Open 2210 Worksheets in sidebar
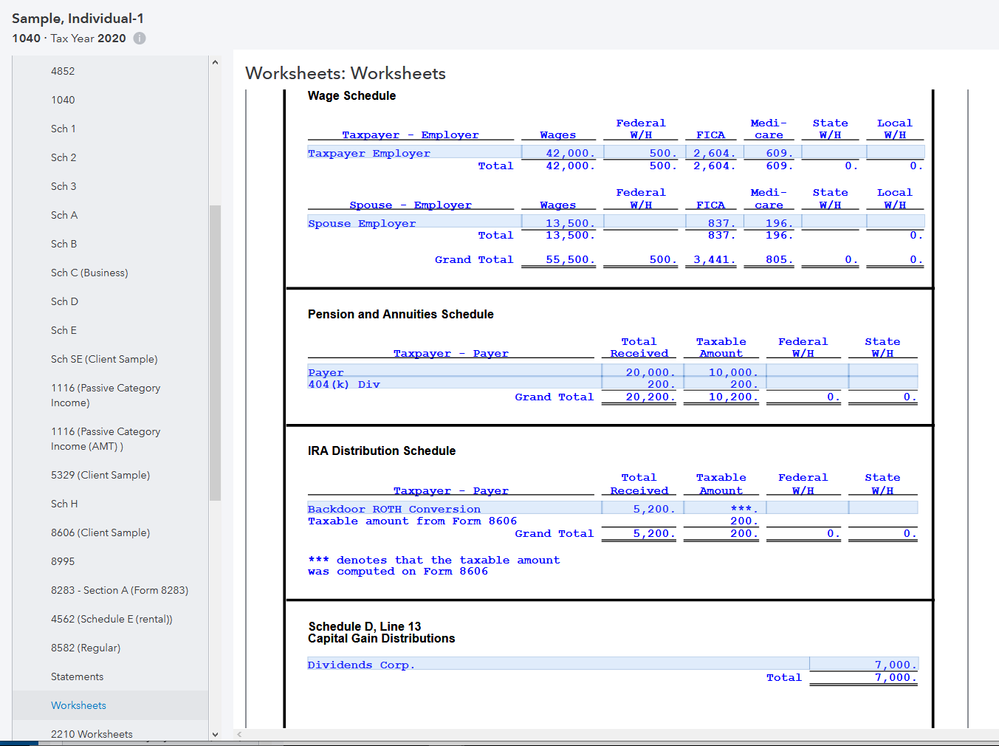 pyautogui.click(x=91, y=734)
